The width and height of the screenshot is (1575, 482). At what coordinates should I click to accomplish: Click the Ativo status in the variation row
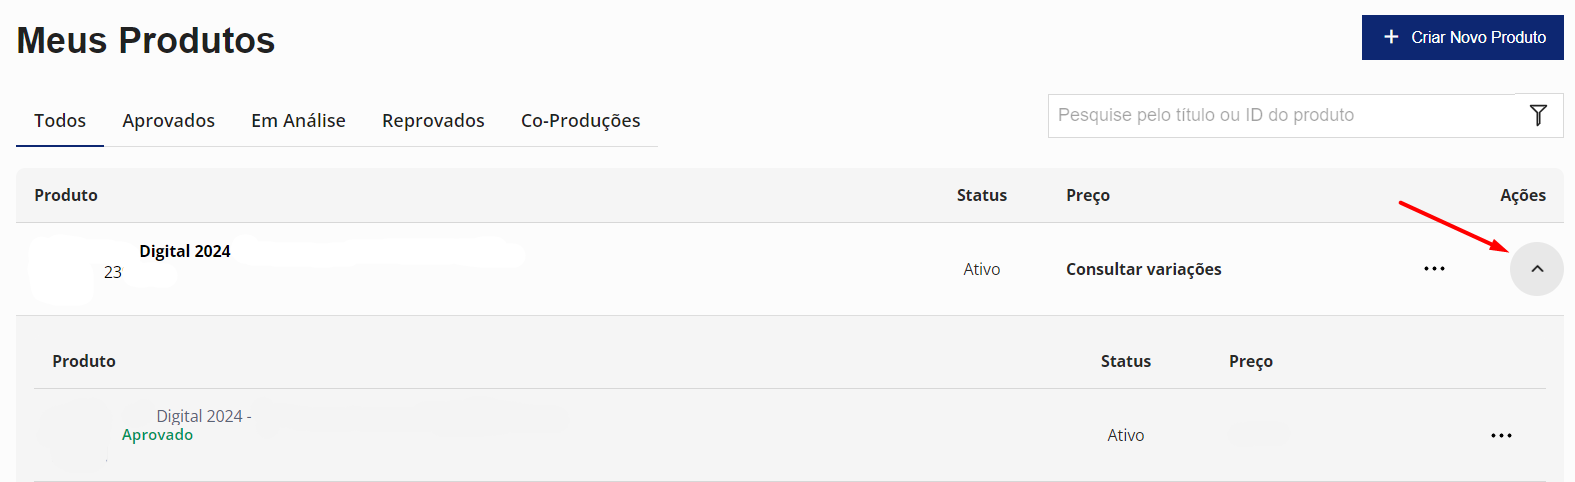click(x=1125, y=435)
